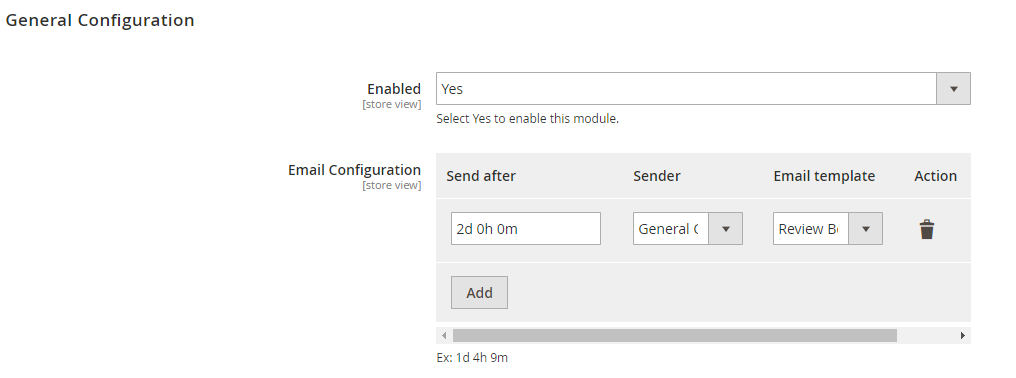Add a new email configuration row
This screenshot has width=1016, height=378.
coord(479,292)
